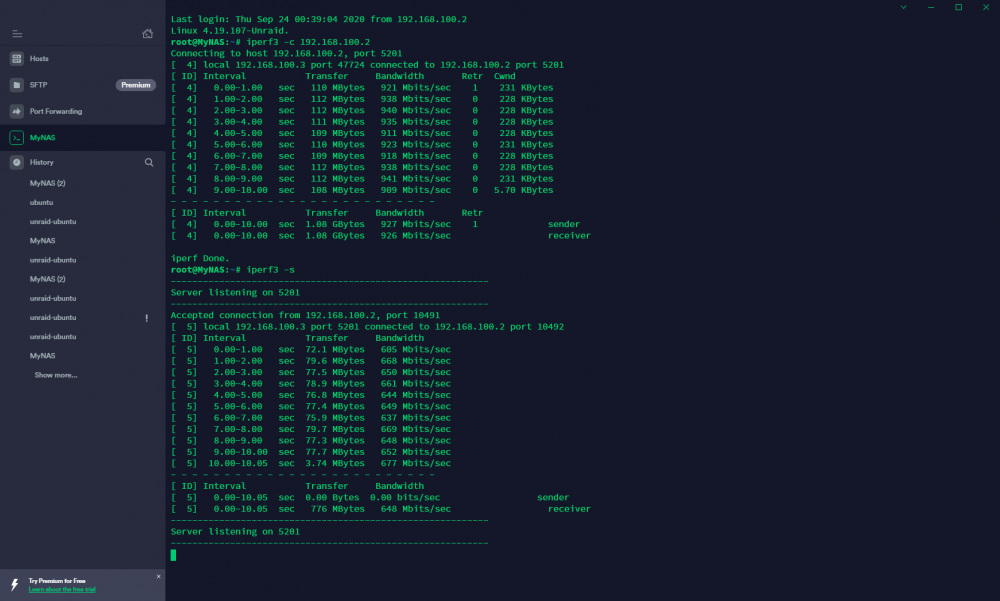Open the first unraid-ubuntu history entry
1000x601 pixels.
pyautogui.click(x=53, y=221)
